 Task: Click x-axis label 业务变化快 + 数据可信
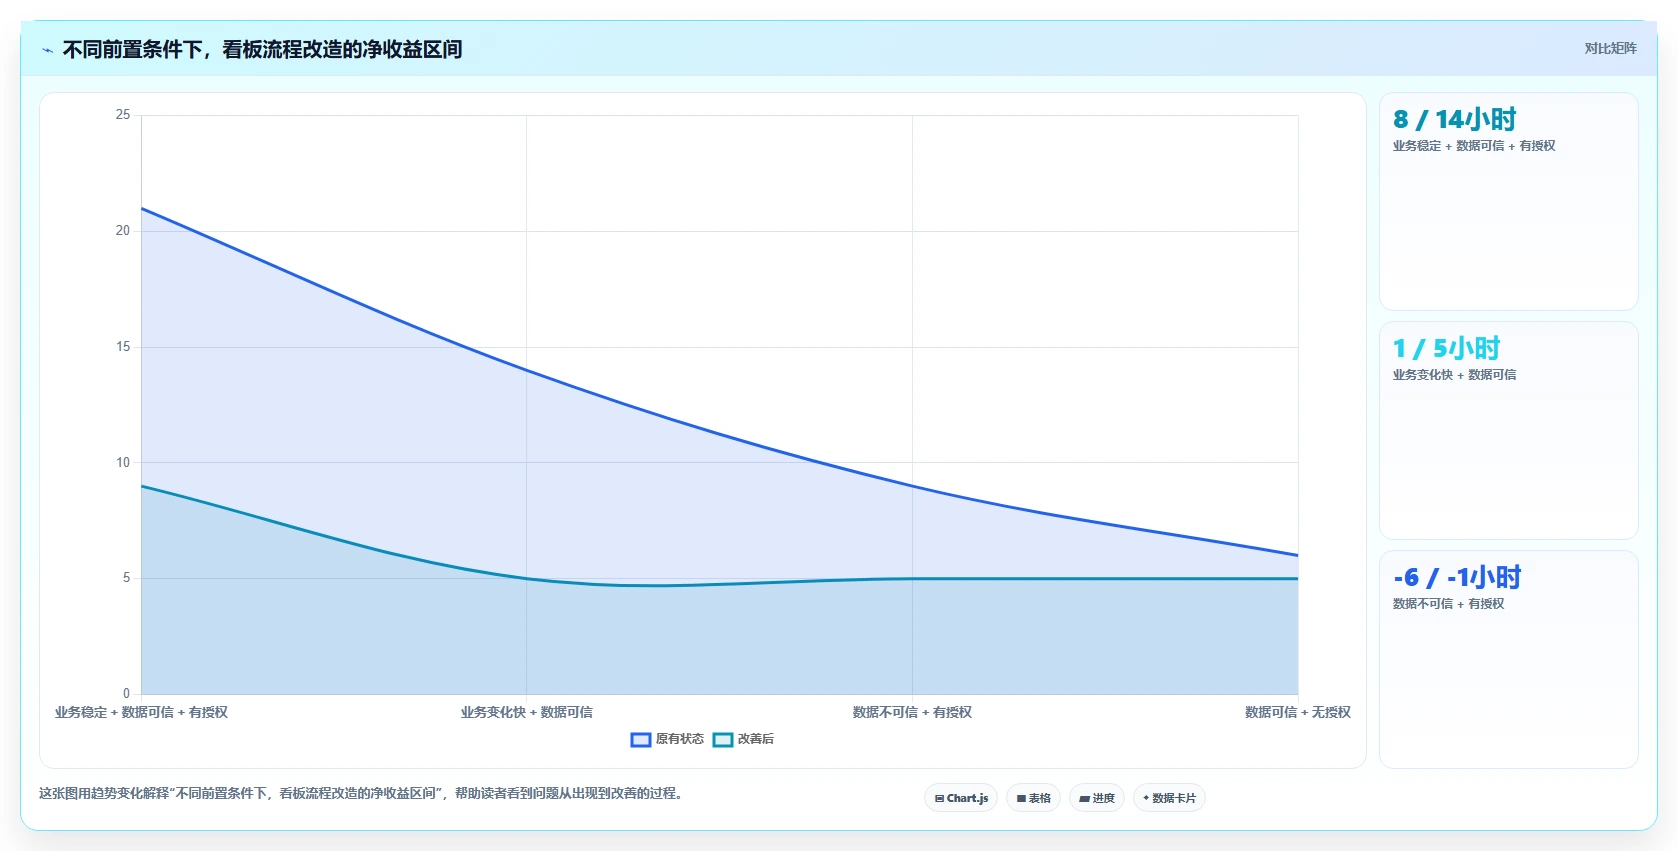526,712
